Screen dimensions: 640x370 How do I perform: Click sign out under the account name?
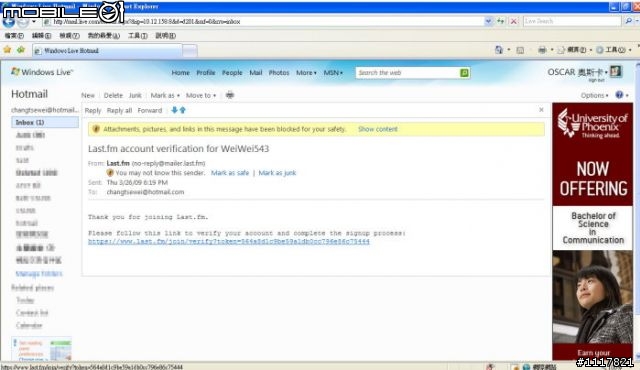(x=596, y=80)
